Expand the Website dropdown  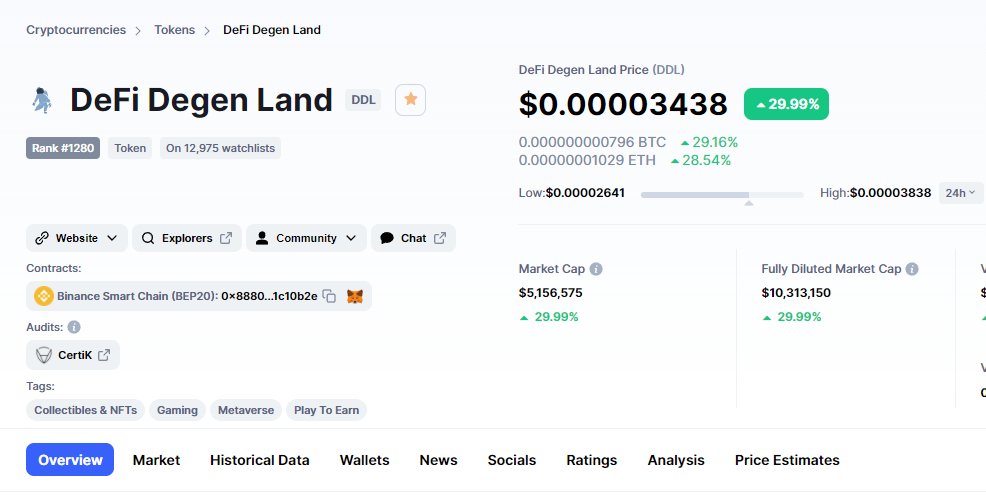77,238
